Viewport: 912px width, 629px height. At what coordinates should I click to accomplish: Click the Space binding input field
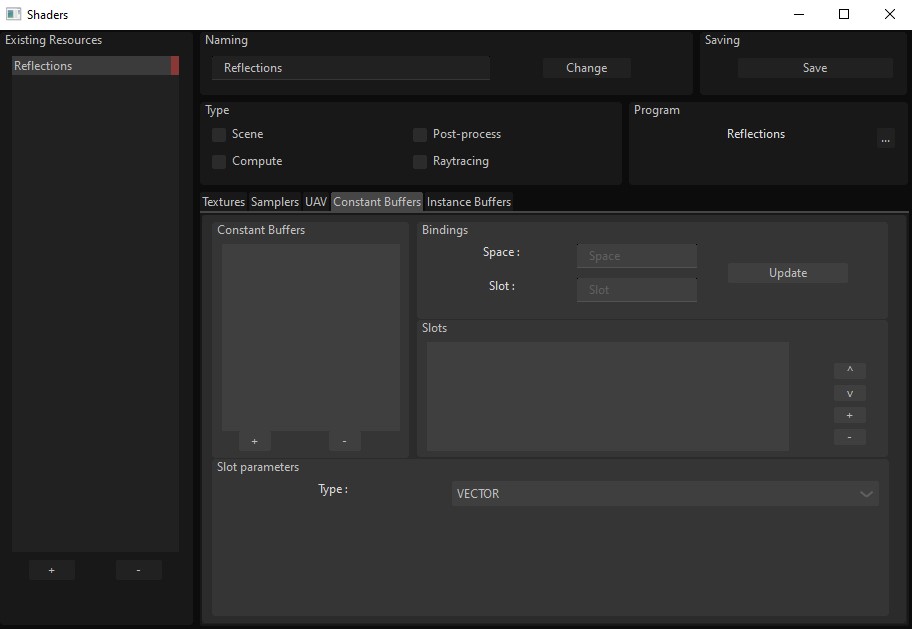coord(637,256)
